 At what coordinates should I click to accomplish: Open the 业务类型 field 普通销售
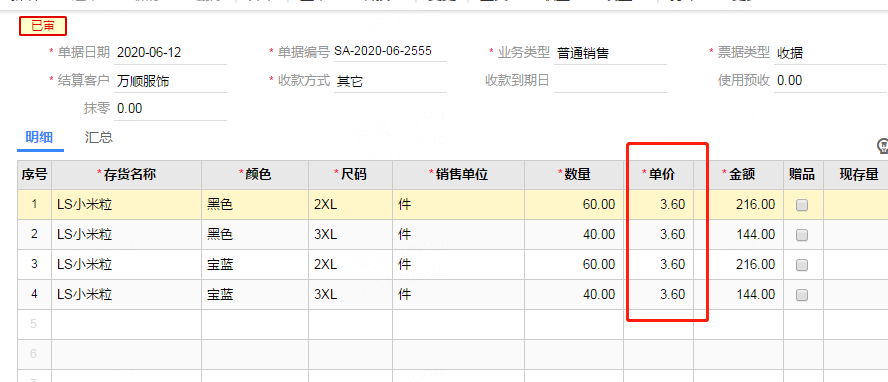[610, 54]
